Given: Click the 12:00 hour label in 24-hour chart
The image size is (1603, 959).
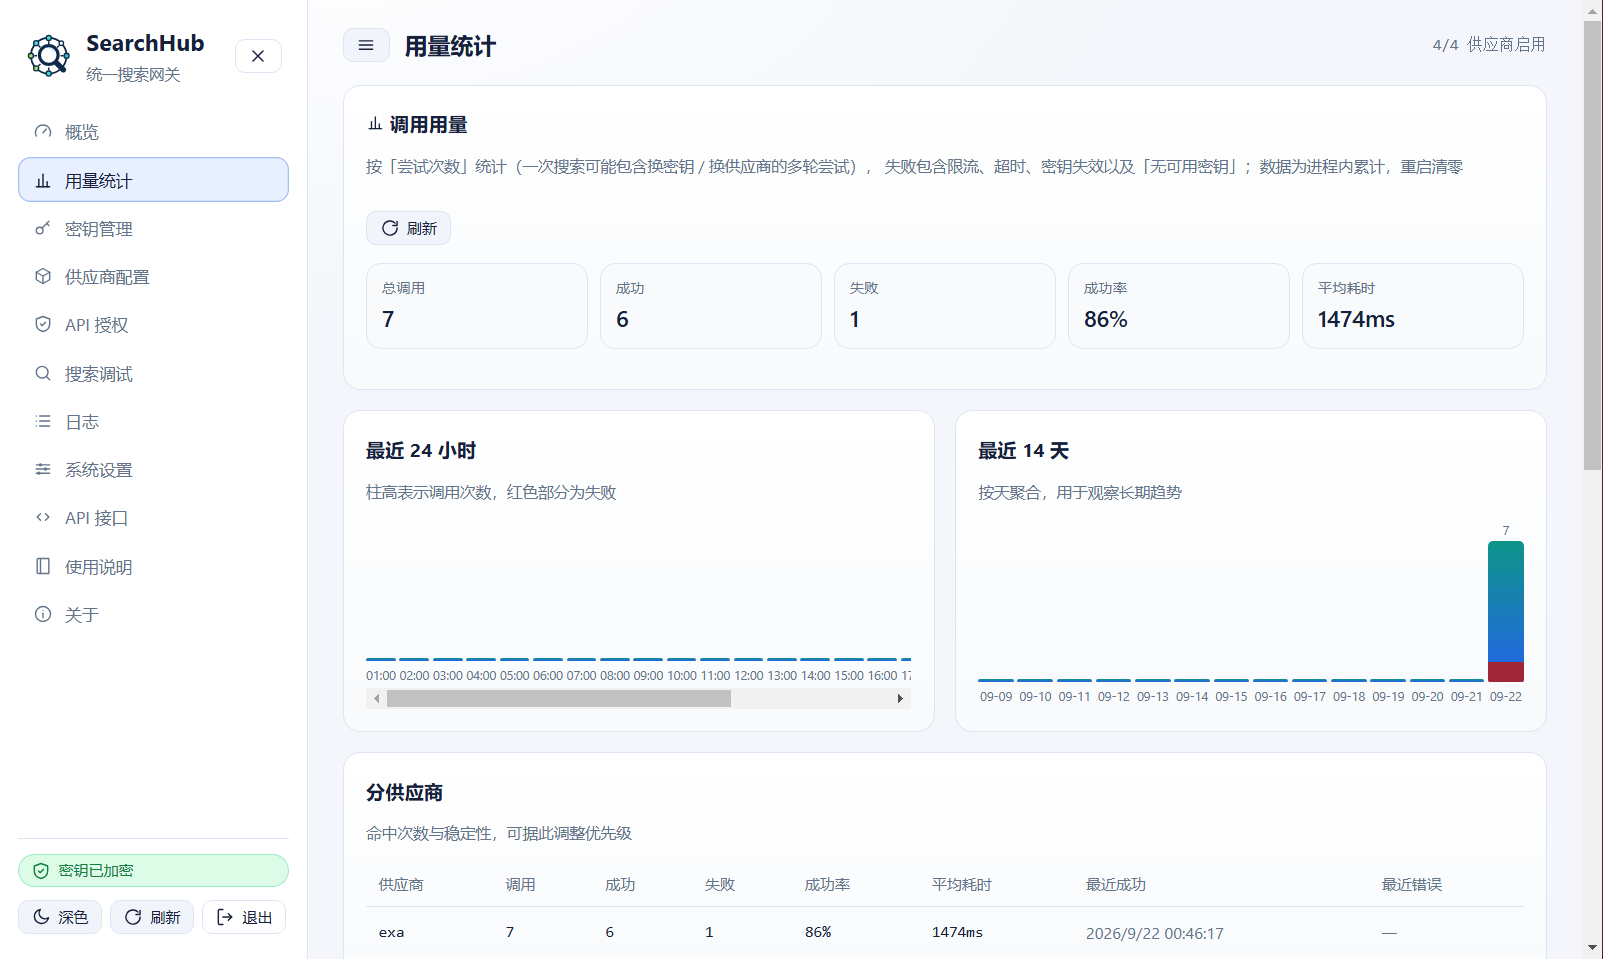Looking at the screenshot, I should click(x=749, y=676).
